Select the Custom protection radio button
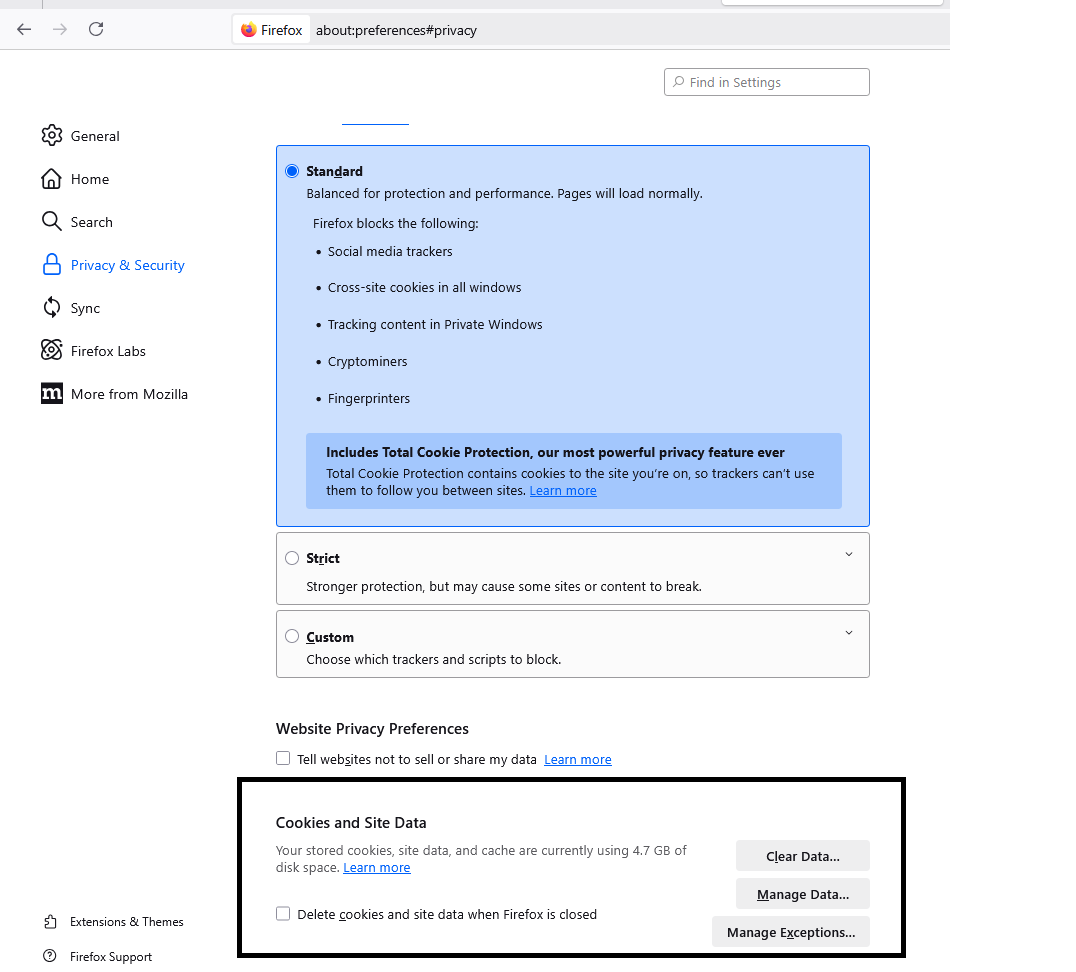The image size is (1076, 972). (x=292, y=636)
